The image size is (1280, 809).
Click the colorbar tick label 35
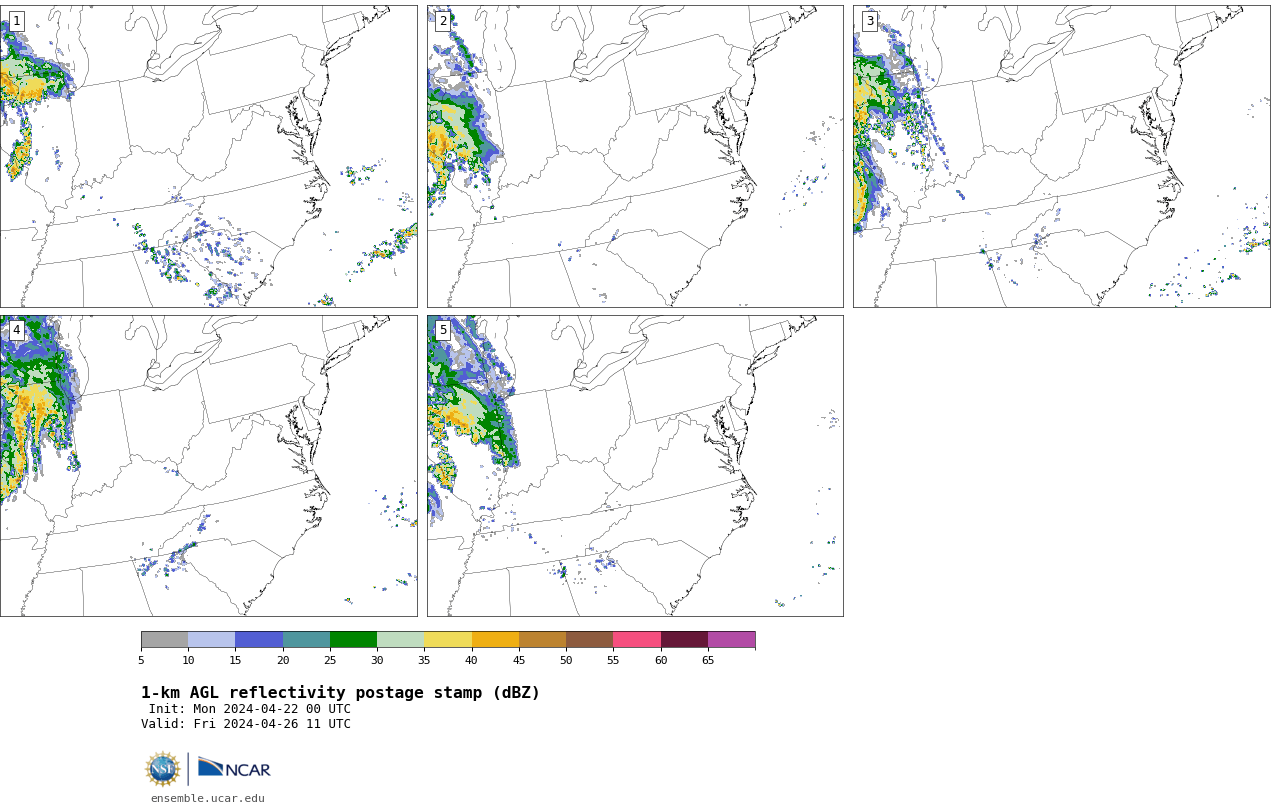point(424,660)
